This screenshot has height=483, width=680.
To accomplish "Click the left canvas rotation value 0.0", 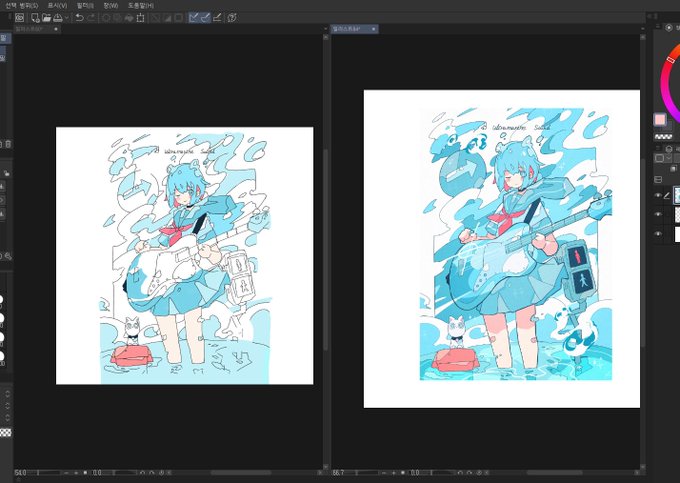I will click(x=97, y=473).
